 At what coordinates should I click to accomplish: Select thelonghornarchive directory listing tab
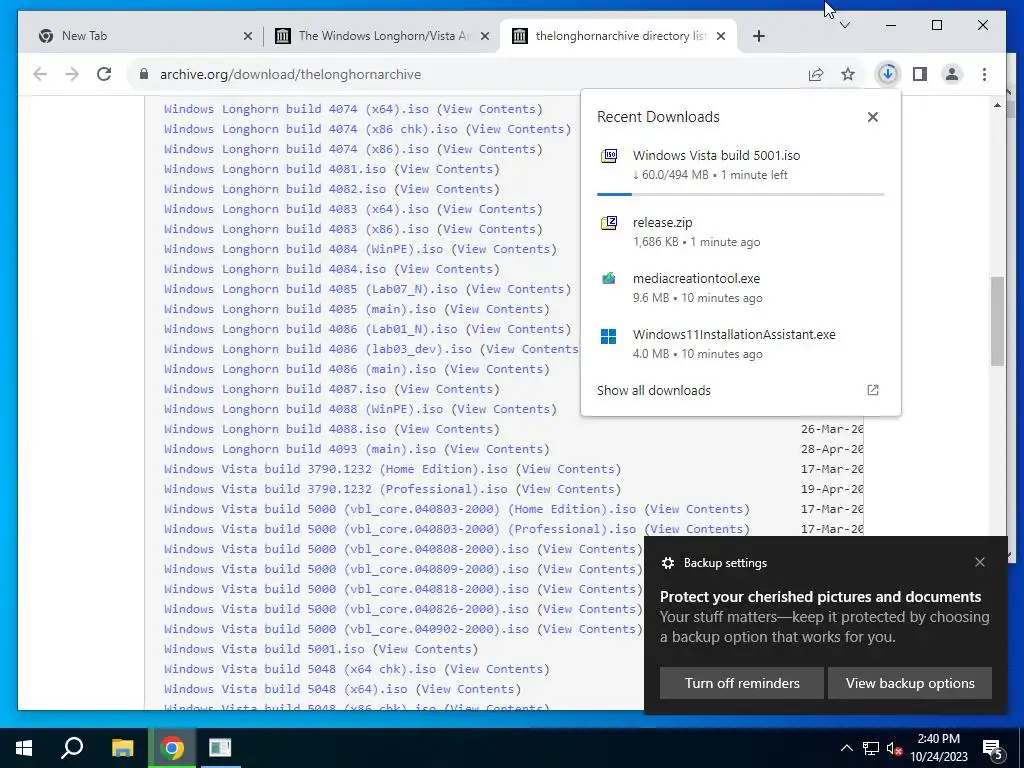click(617, 36)
